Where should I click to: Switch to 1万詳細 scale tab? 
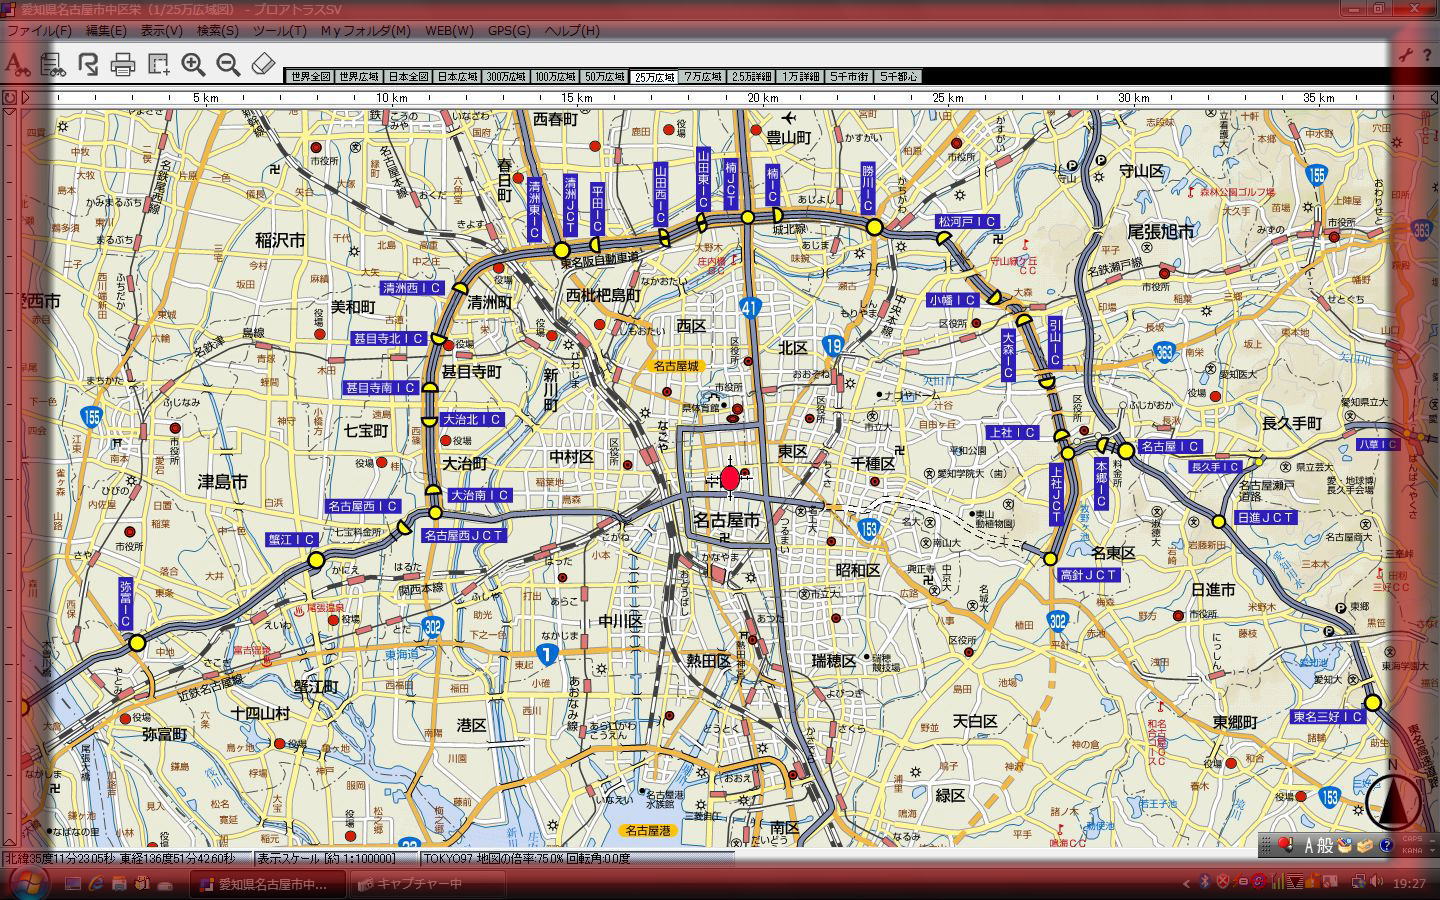click(800, 77)
